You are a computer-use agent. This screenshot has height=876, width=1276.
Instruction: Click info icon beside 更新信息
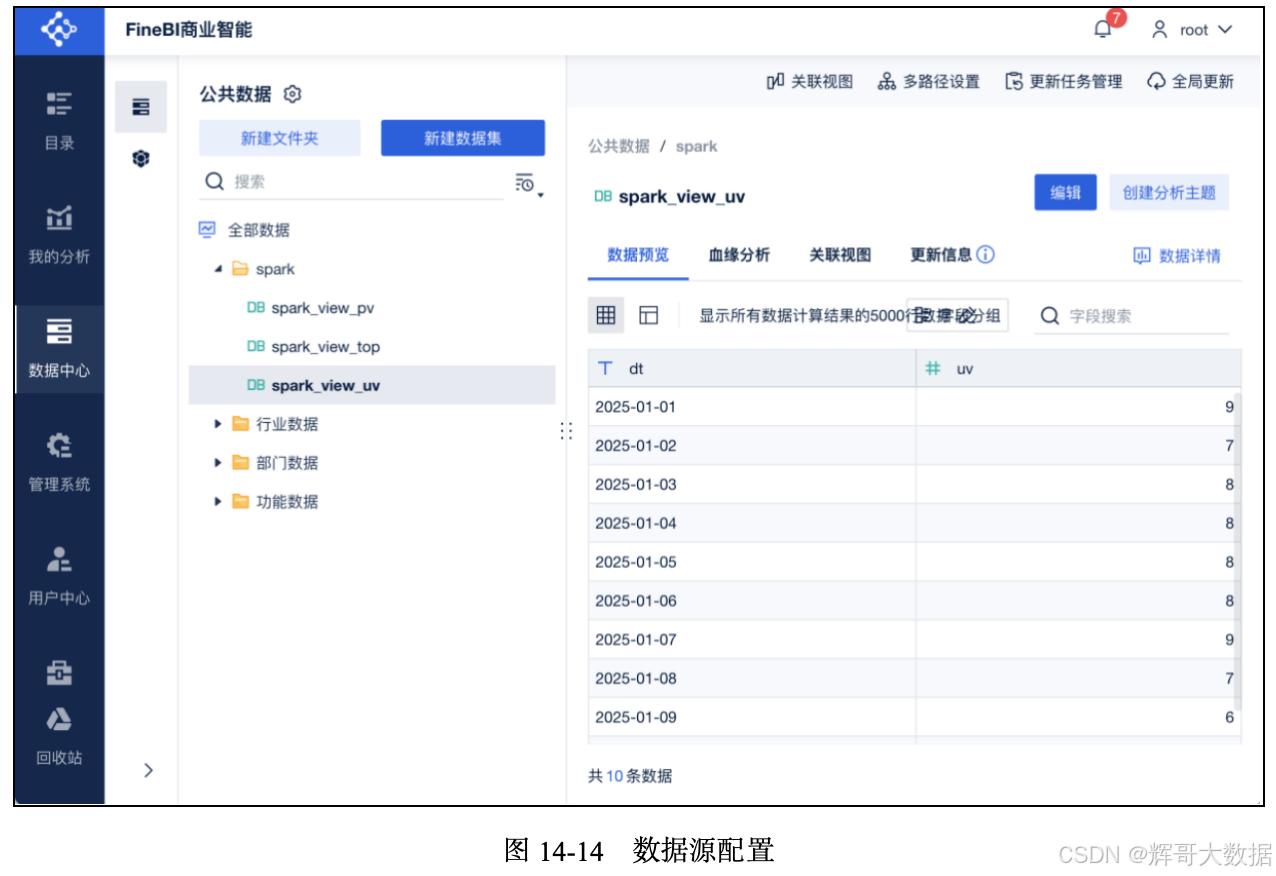[x=986, y=255]
